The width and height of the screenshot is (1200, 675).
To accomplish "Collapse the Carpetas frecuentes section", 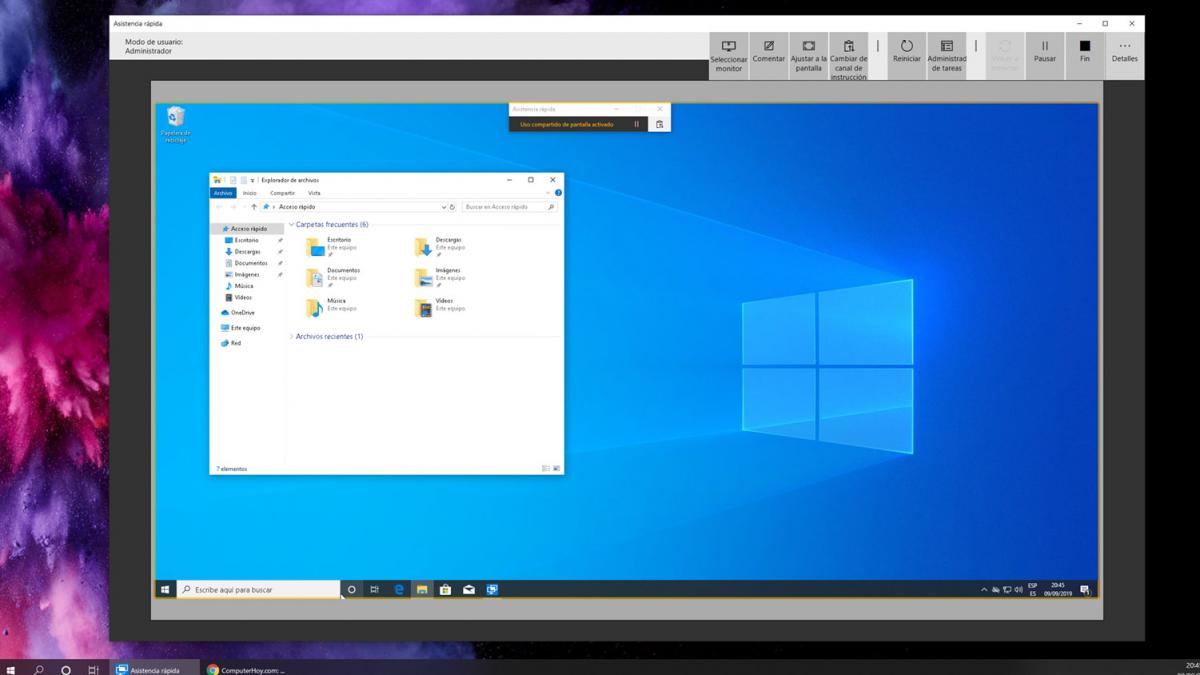I will point(291,225).
